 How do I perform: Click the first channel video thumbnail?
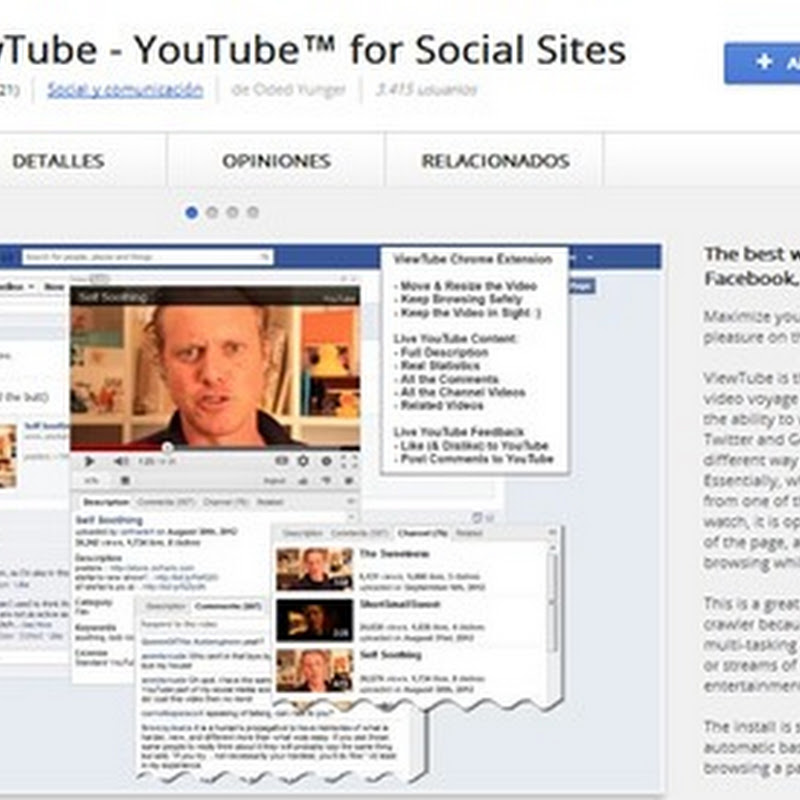[315, 569]
